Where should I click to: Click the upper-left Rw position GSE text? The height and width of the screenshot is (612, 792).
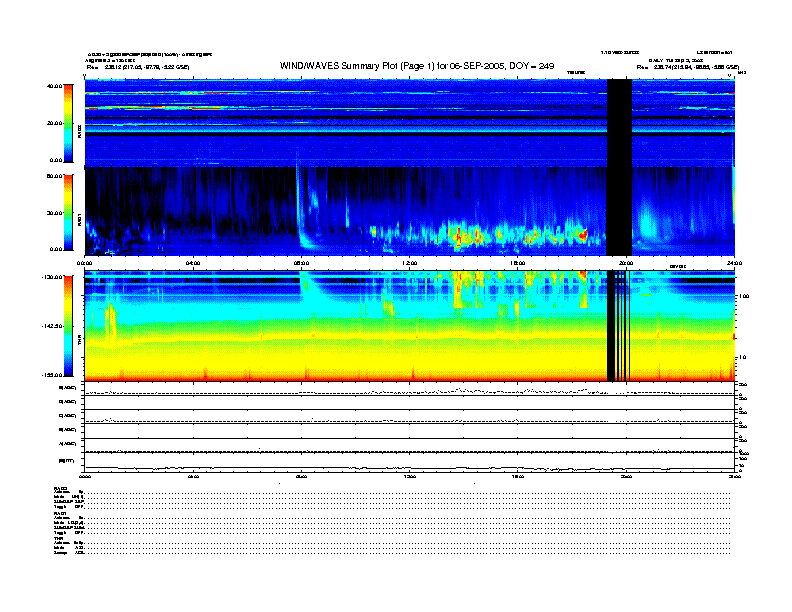(x=137, y=67)
